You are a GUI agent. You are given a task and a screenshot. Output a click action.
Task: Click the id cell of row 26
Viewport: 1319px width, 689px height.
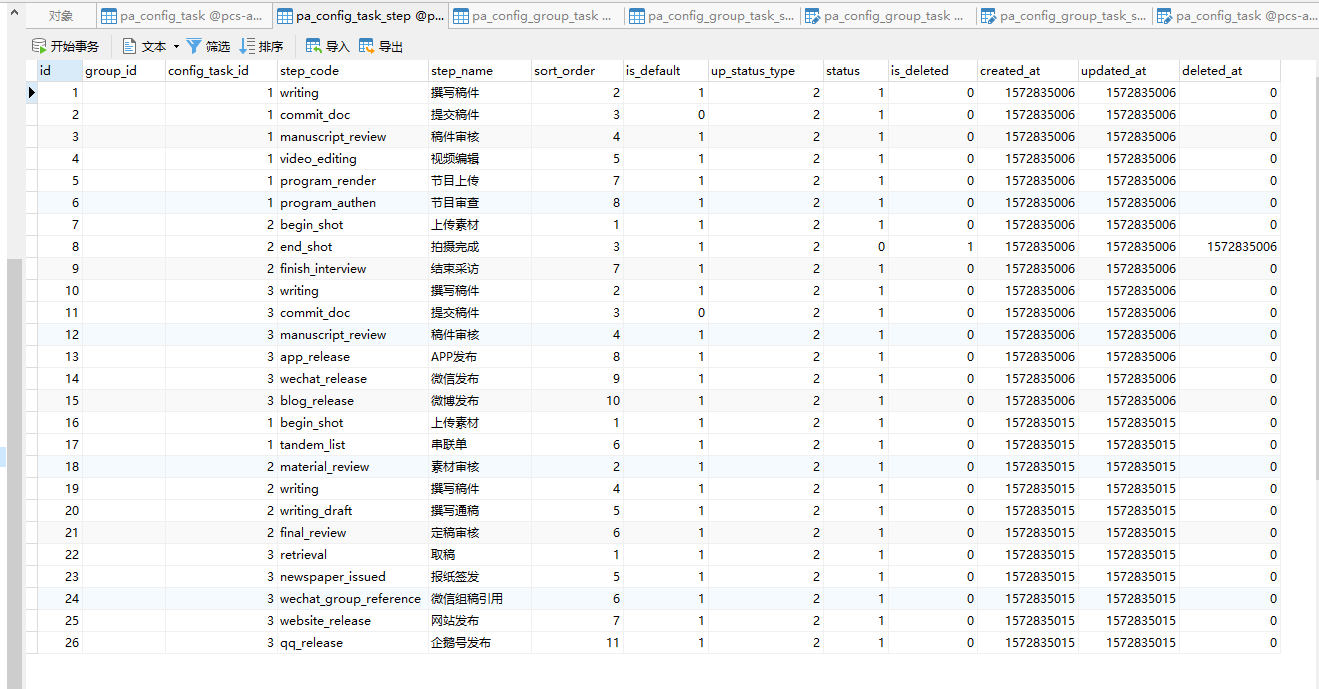(59, 643)
